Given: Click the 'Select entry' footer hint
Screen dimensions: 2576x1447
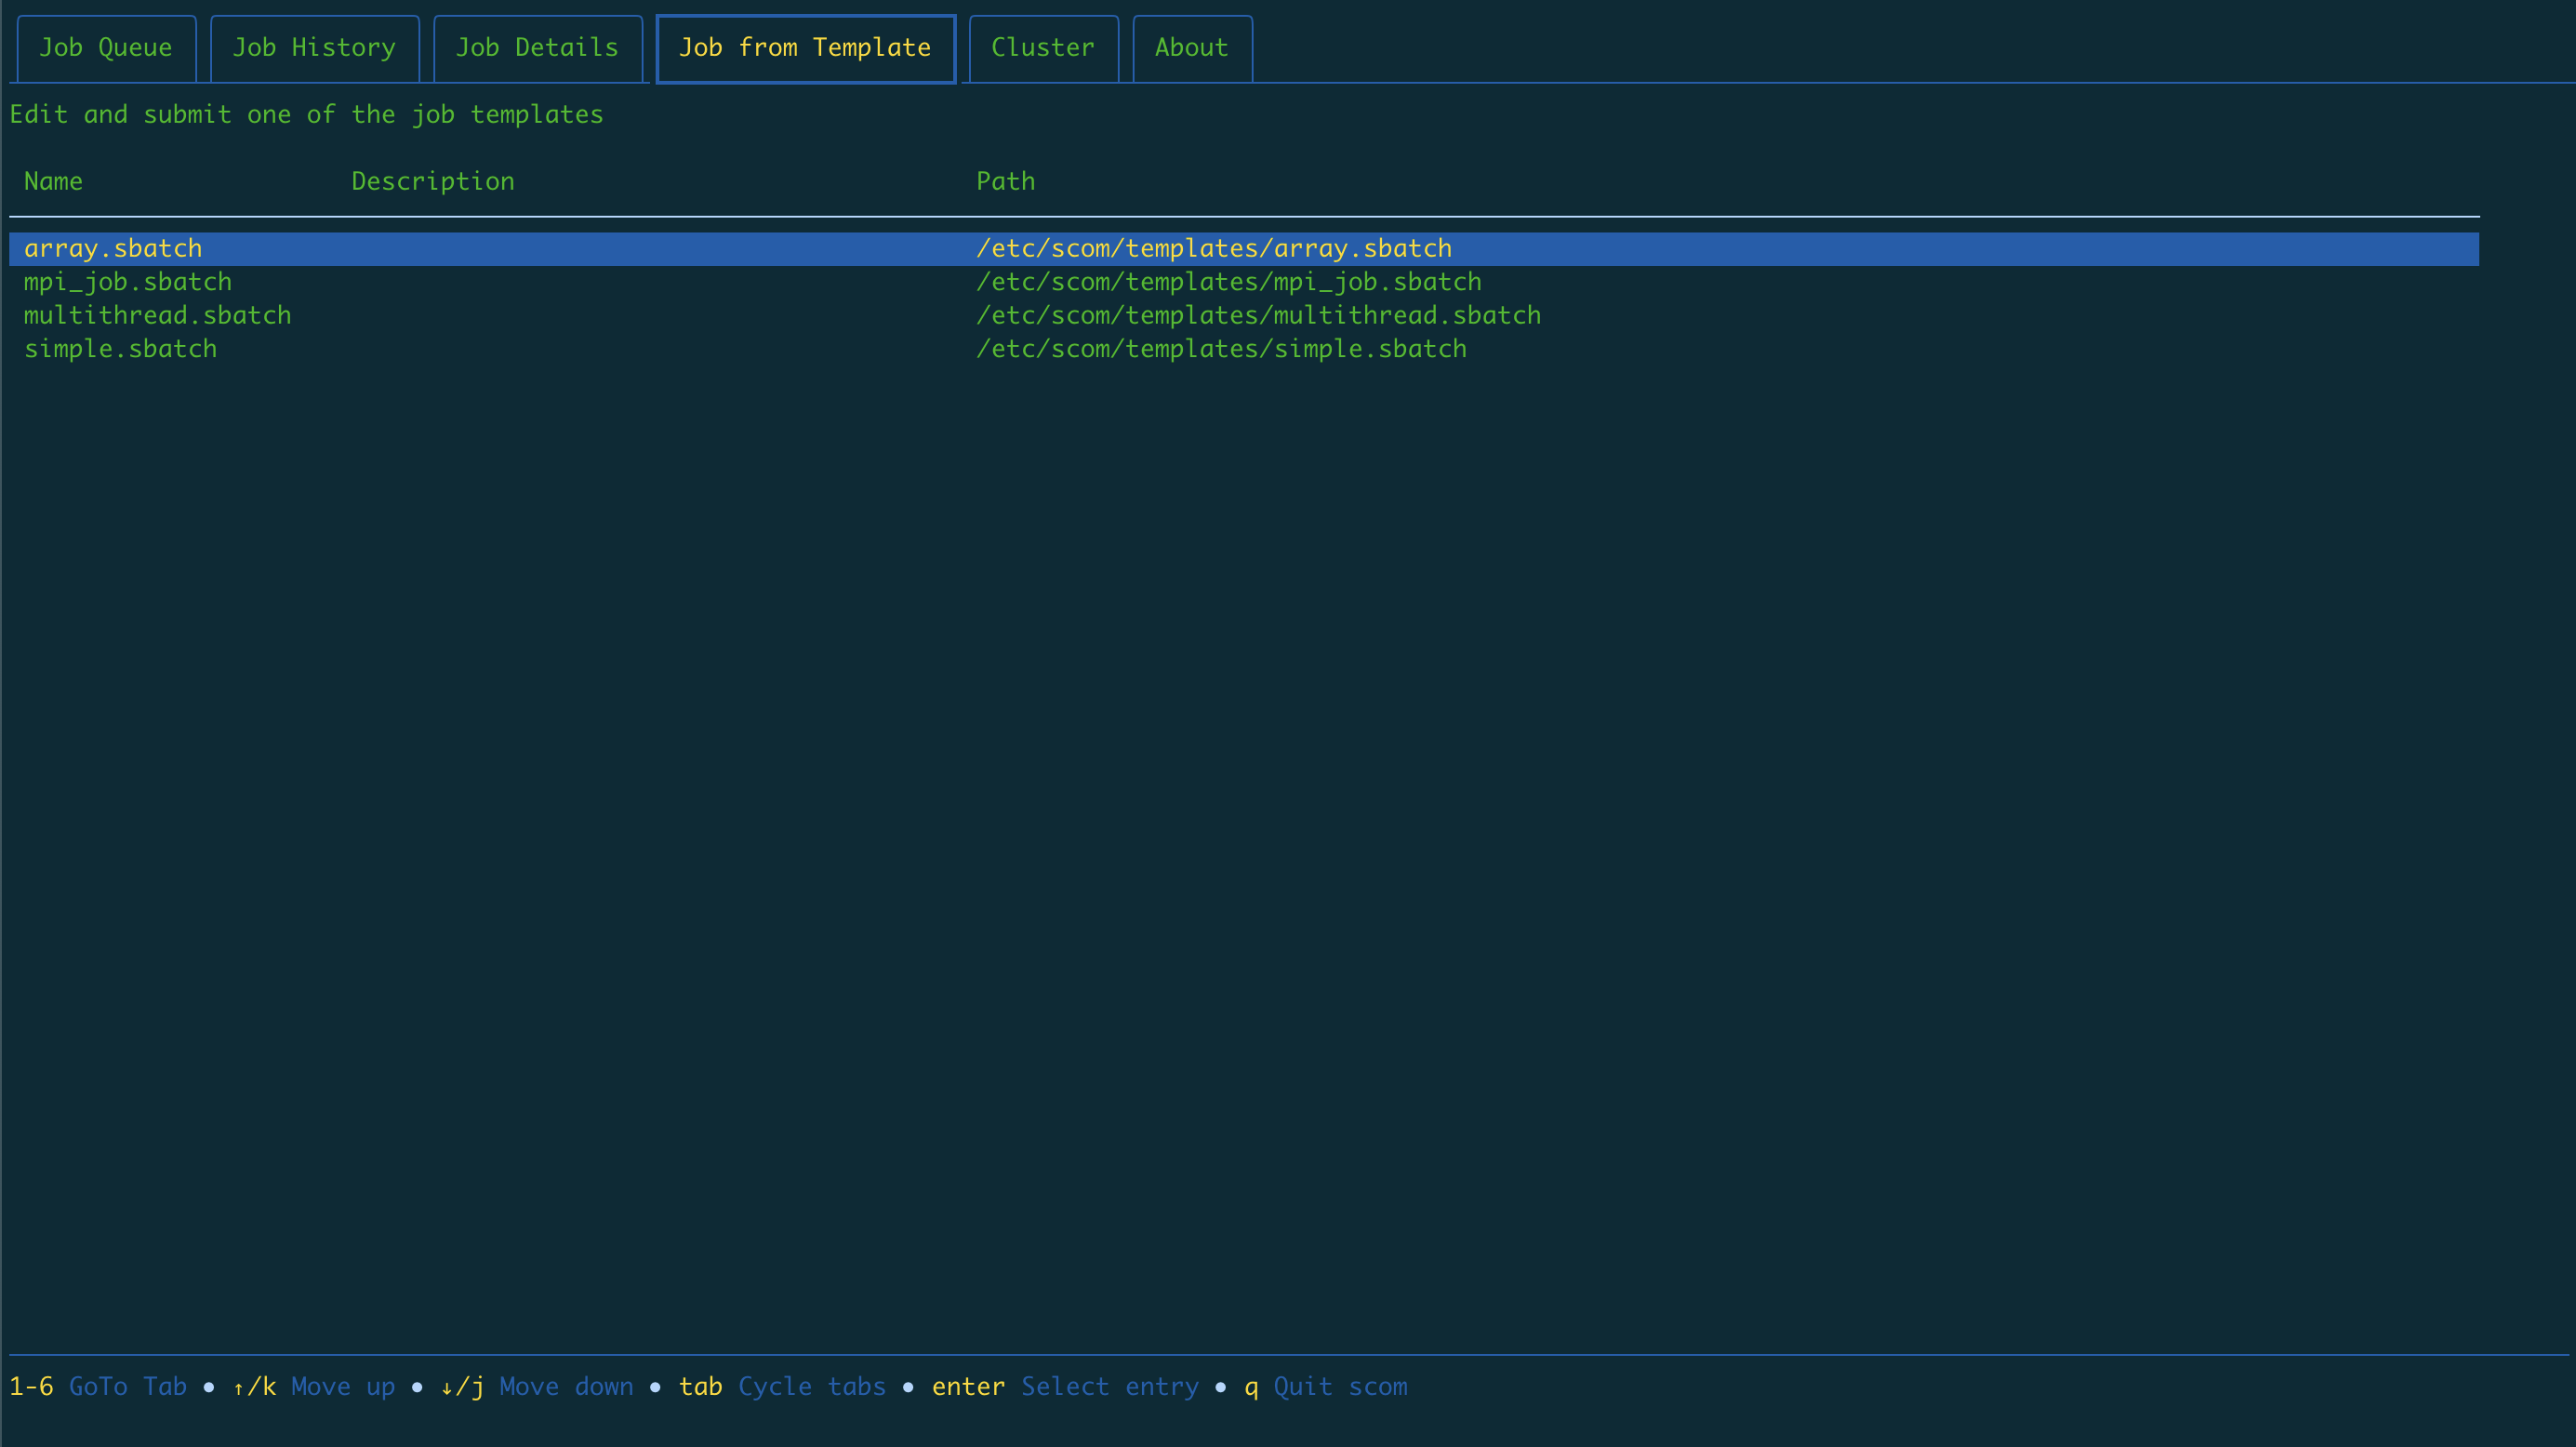Looking at the screenshot, I should [1109, 1386].
